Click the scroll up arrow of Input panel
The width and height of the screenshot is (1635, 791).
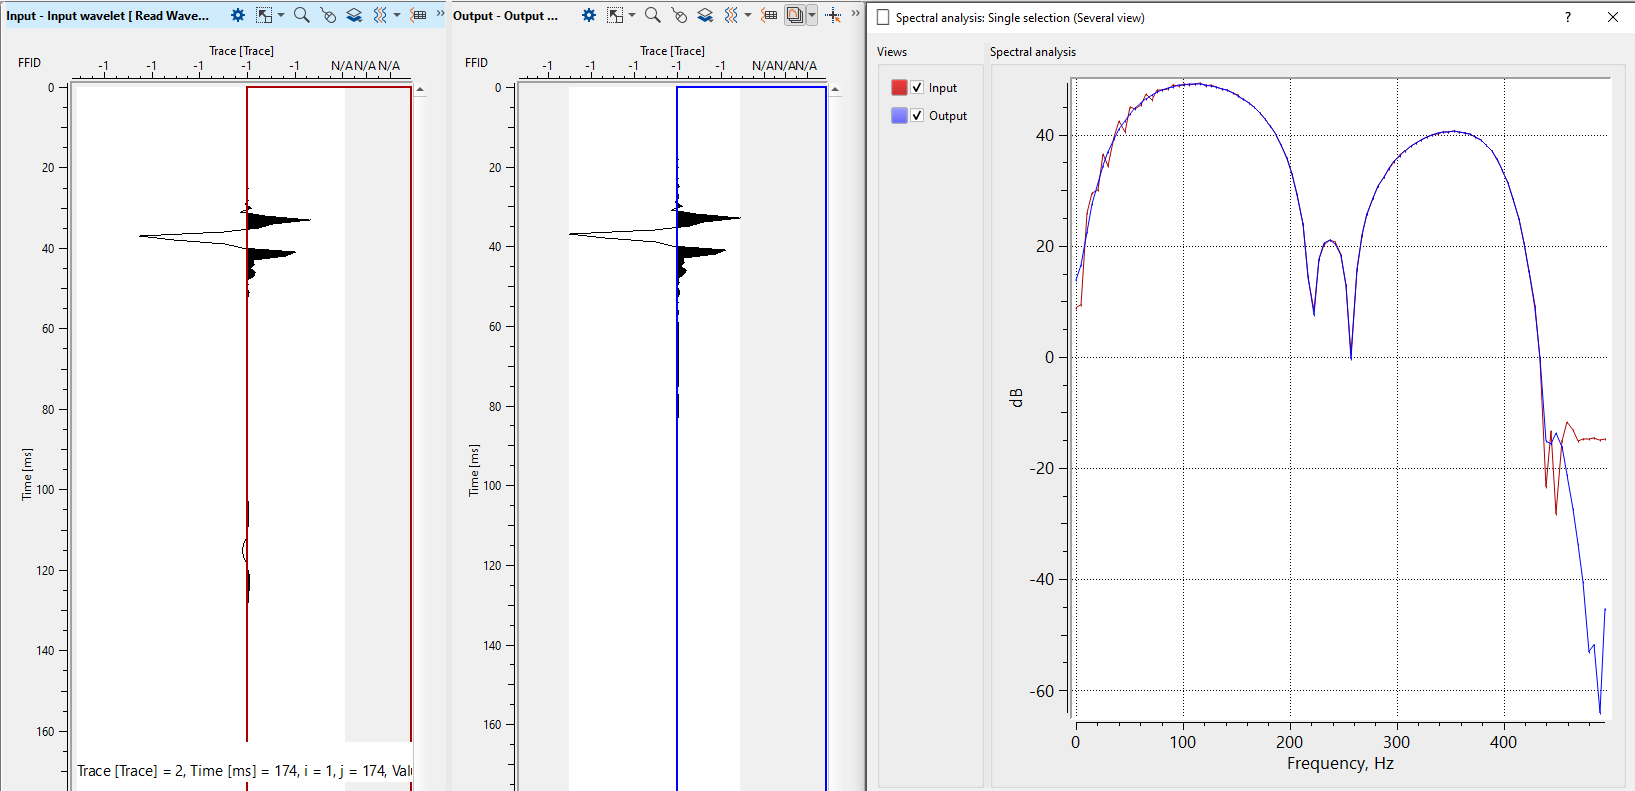point(420,90)
